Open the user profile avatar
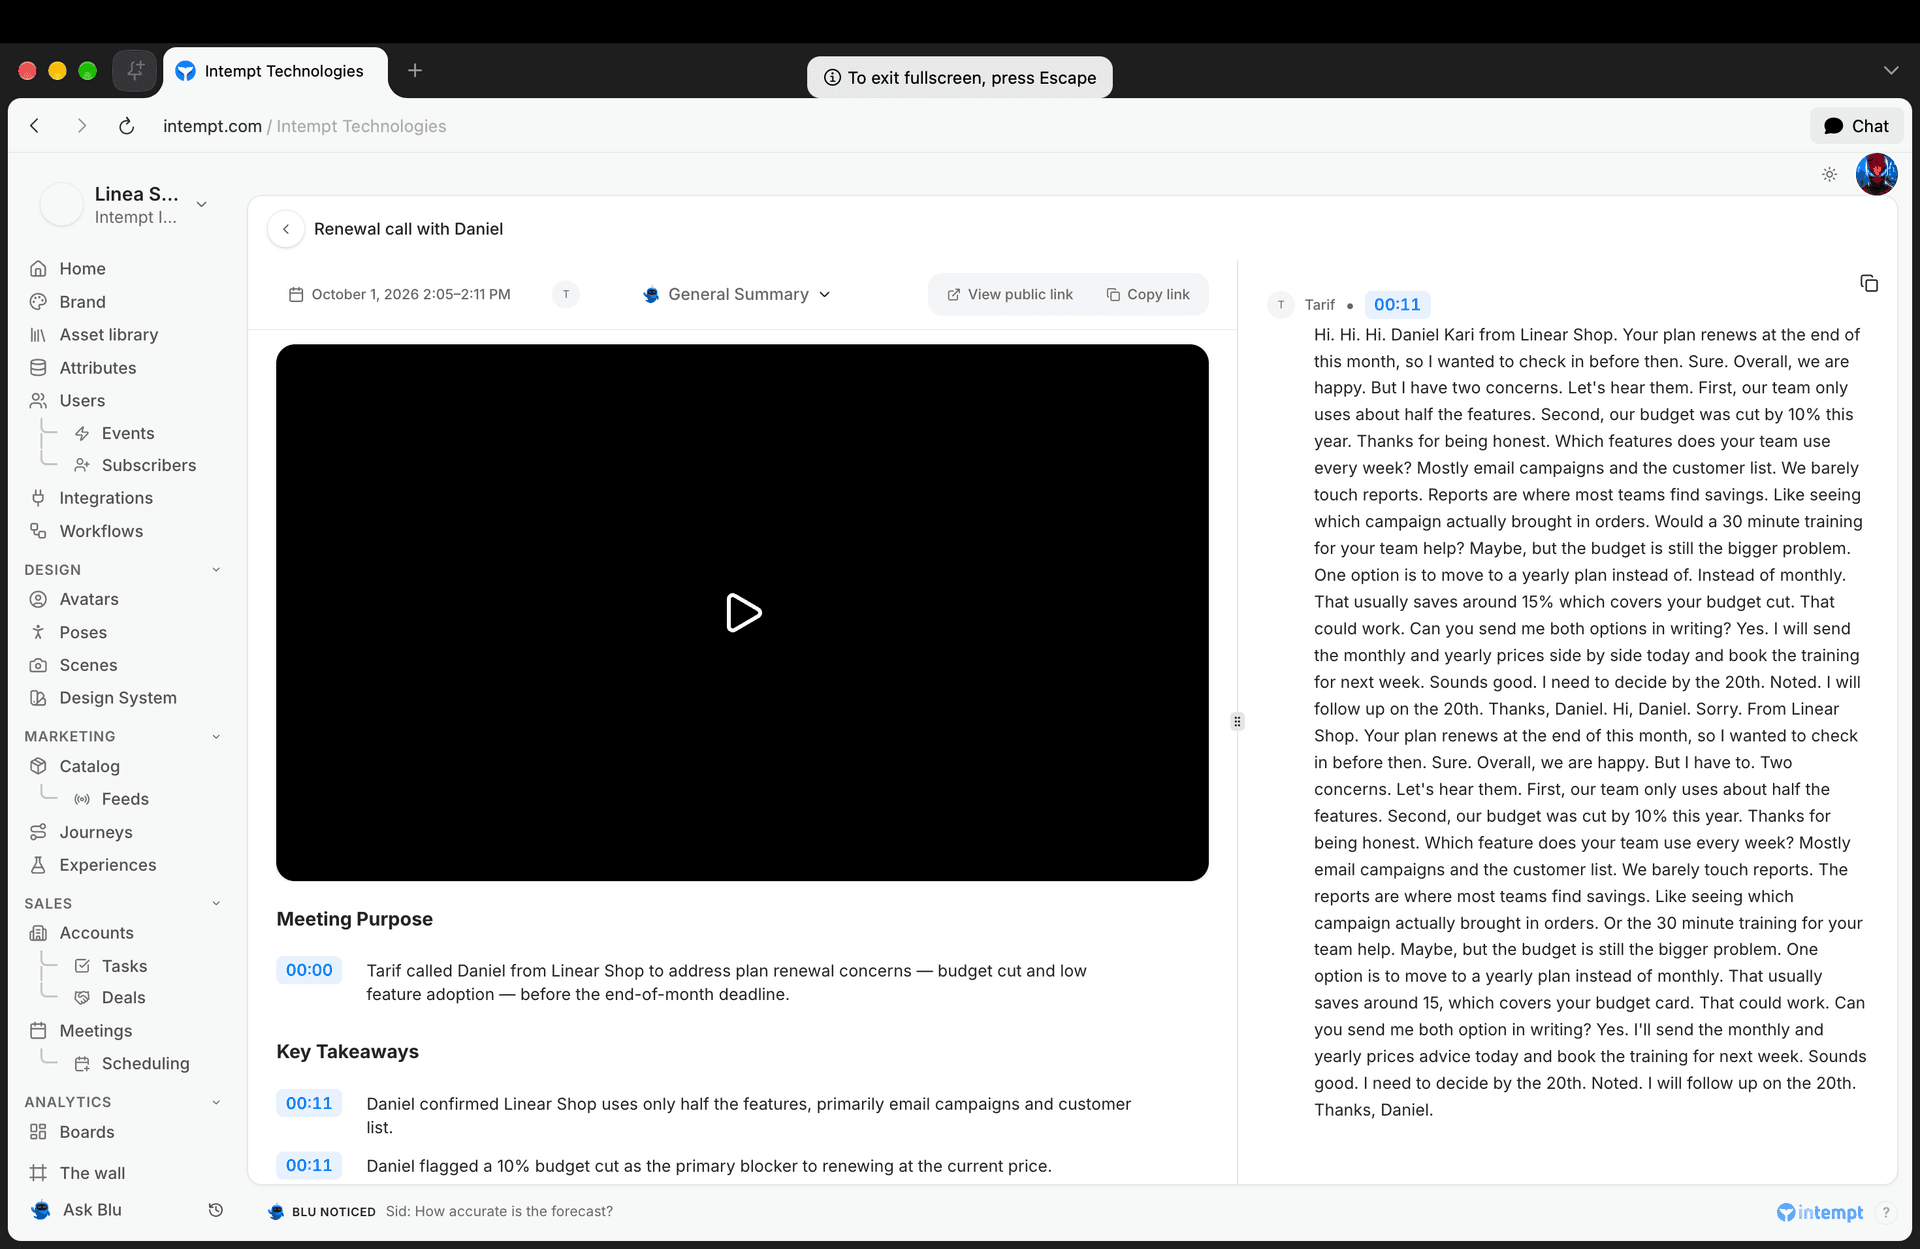The image size is (1920, 1249). [x=1876, y=174]
